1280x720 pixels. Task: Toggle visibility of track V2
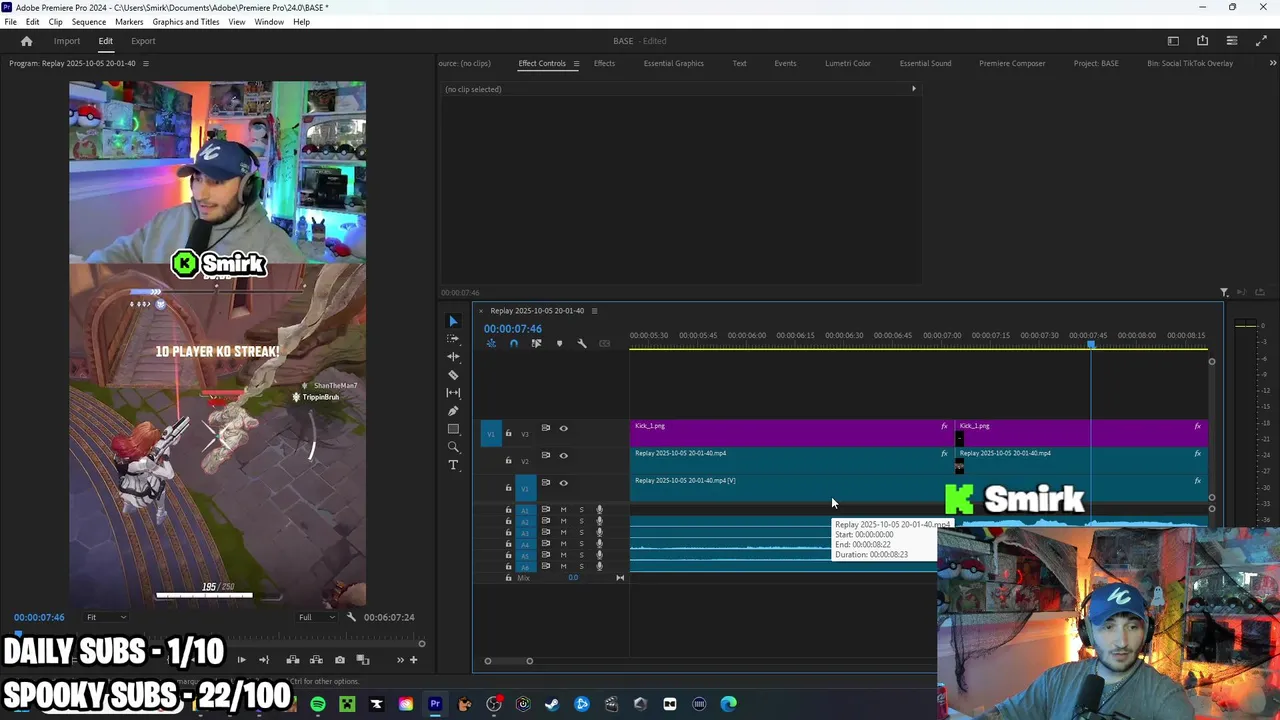563,455
